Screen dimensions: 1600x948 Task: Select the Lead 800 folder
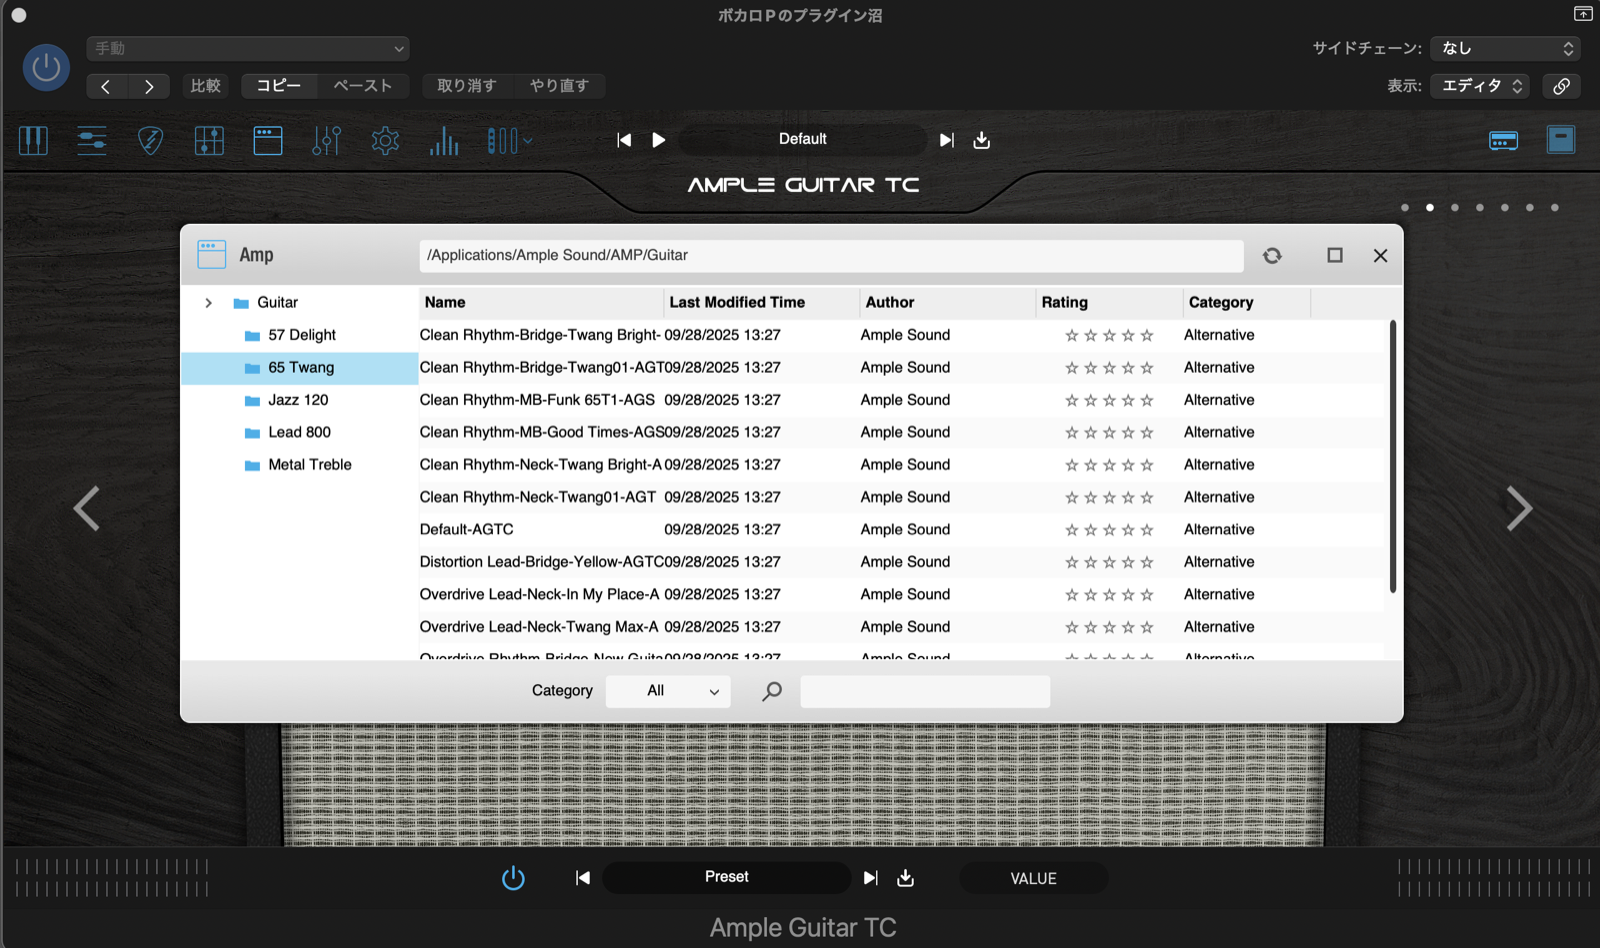[x=300, y=432]
